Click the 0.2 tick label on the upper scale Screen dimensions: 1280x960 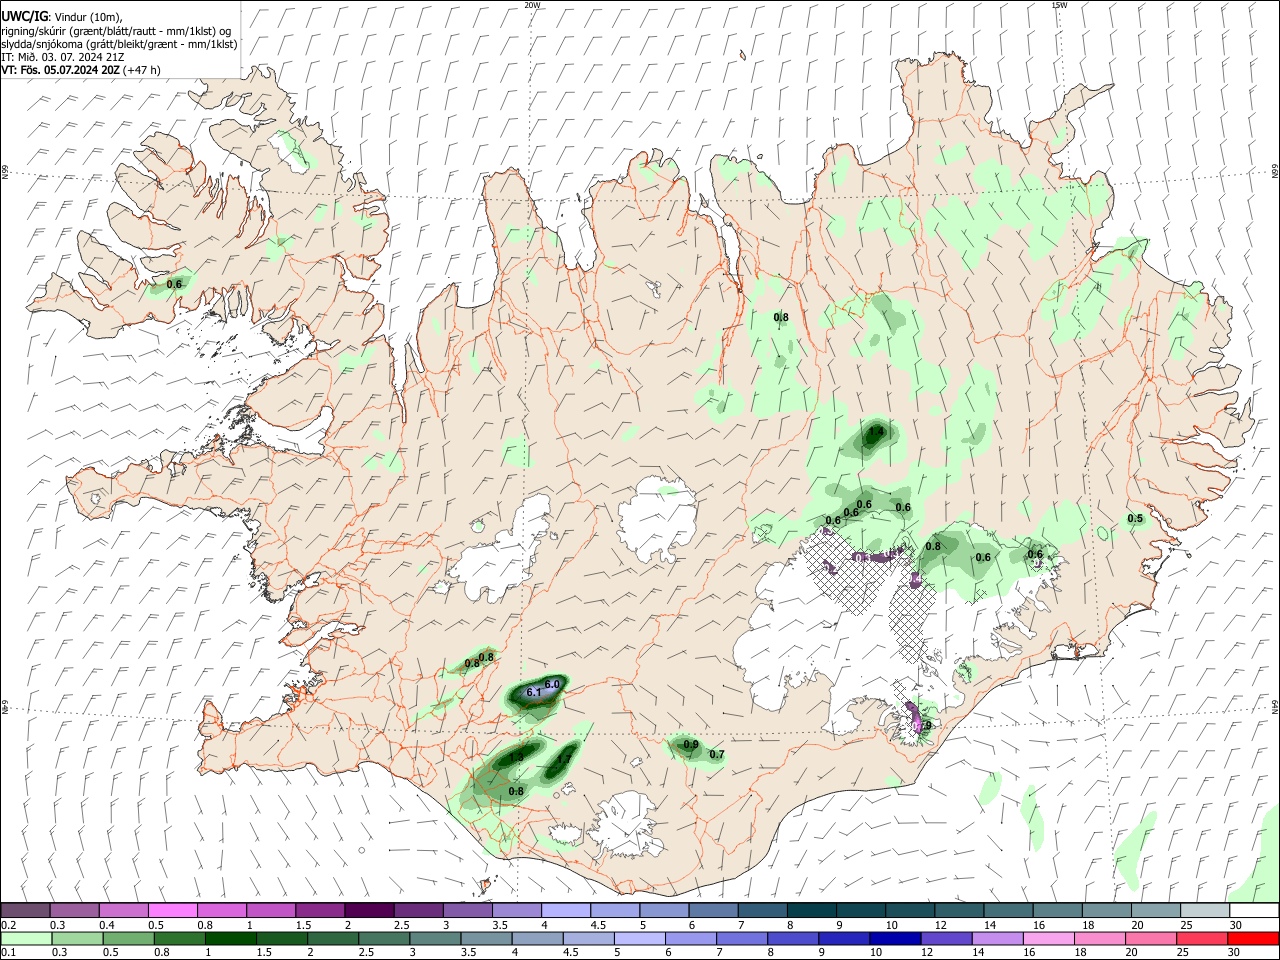[8, 925]
